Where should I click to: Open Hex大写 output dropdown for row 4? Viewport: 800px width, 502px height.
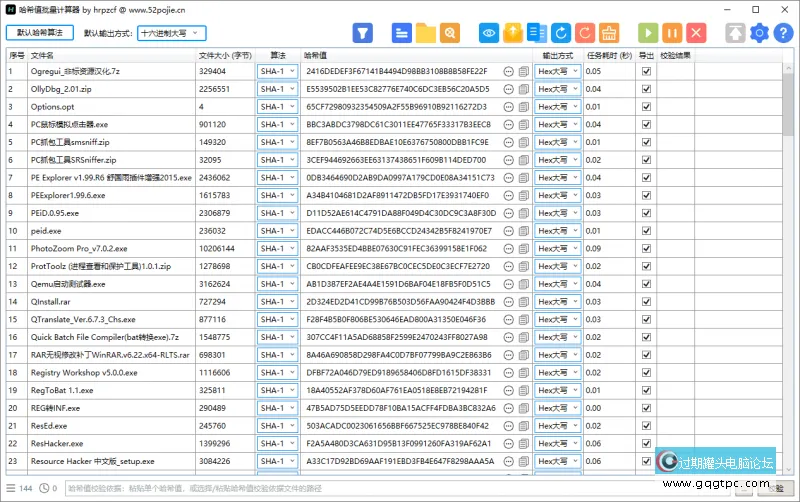pos(558,124)
